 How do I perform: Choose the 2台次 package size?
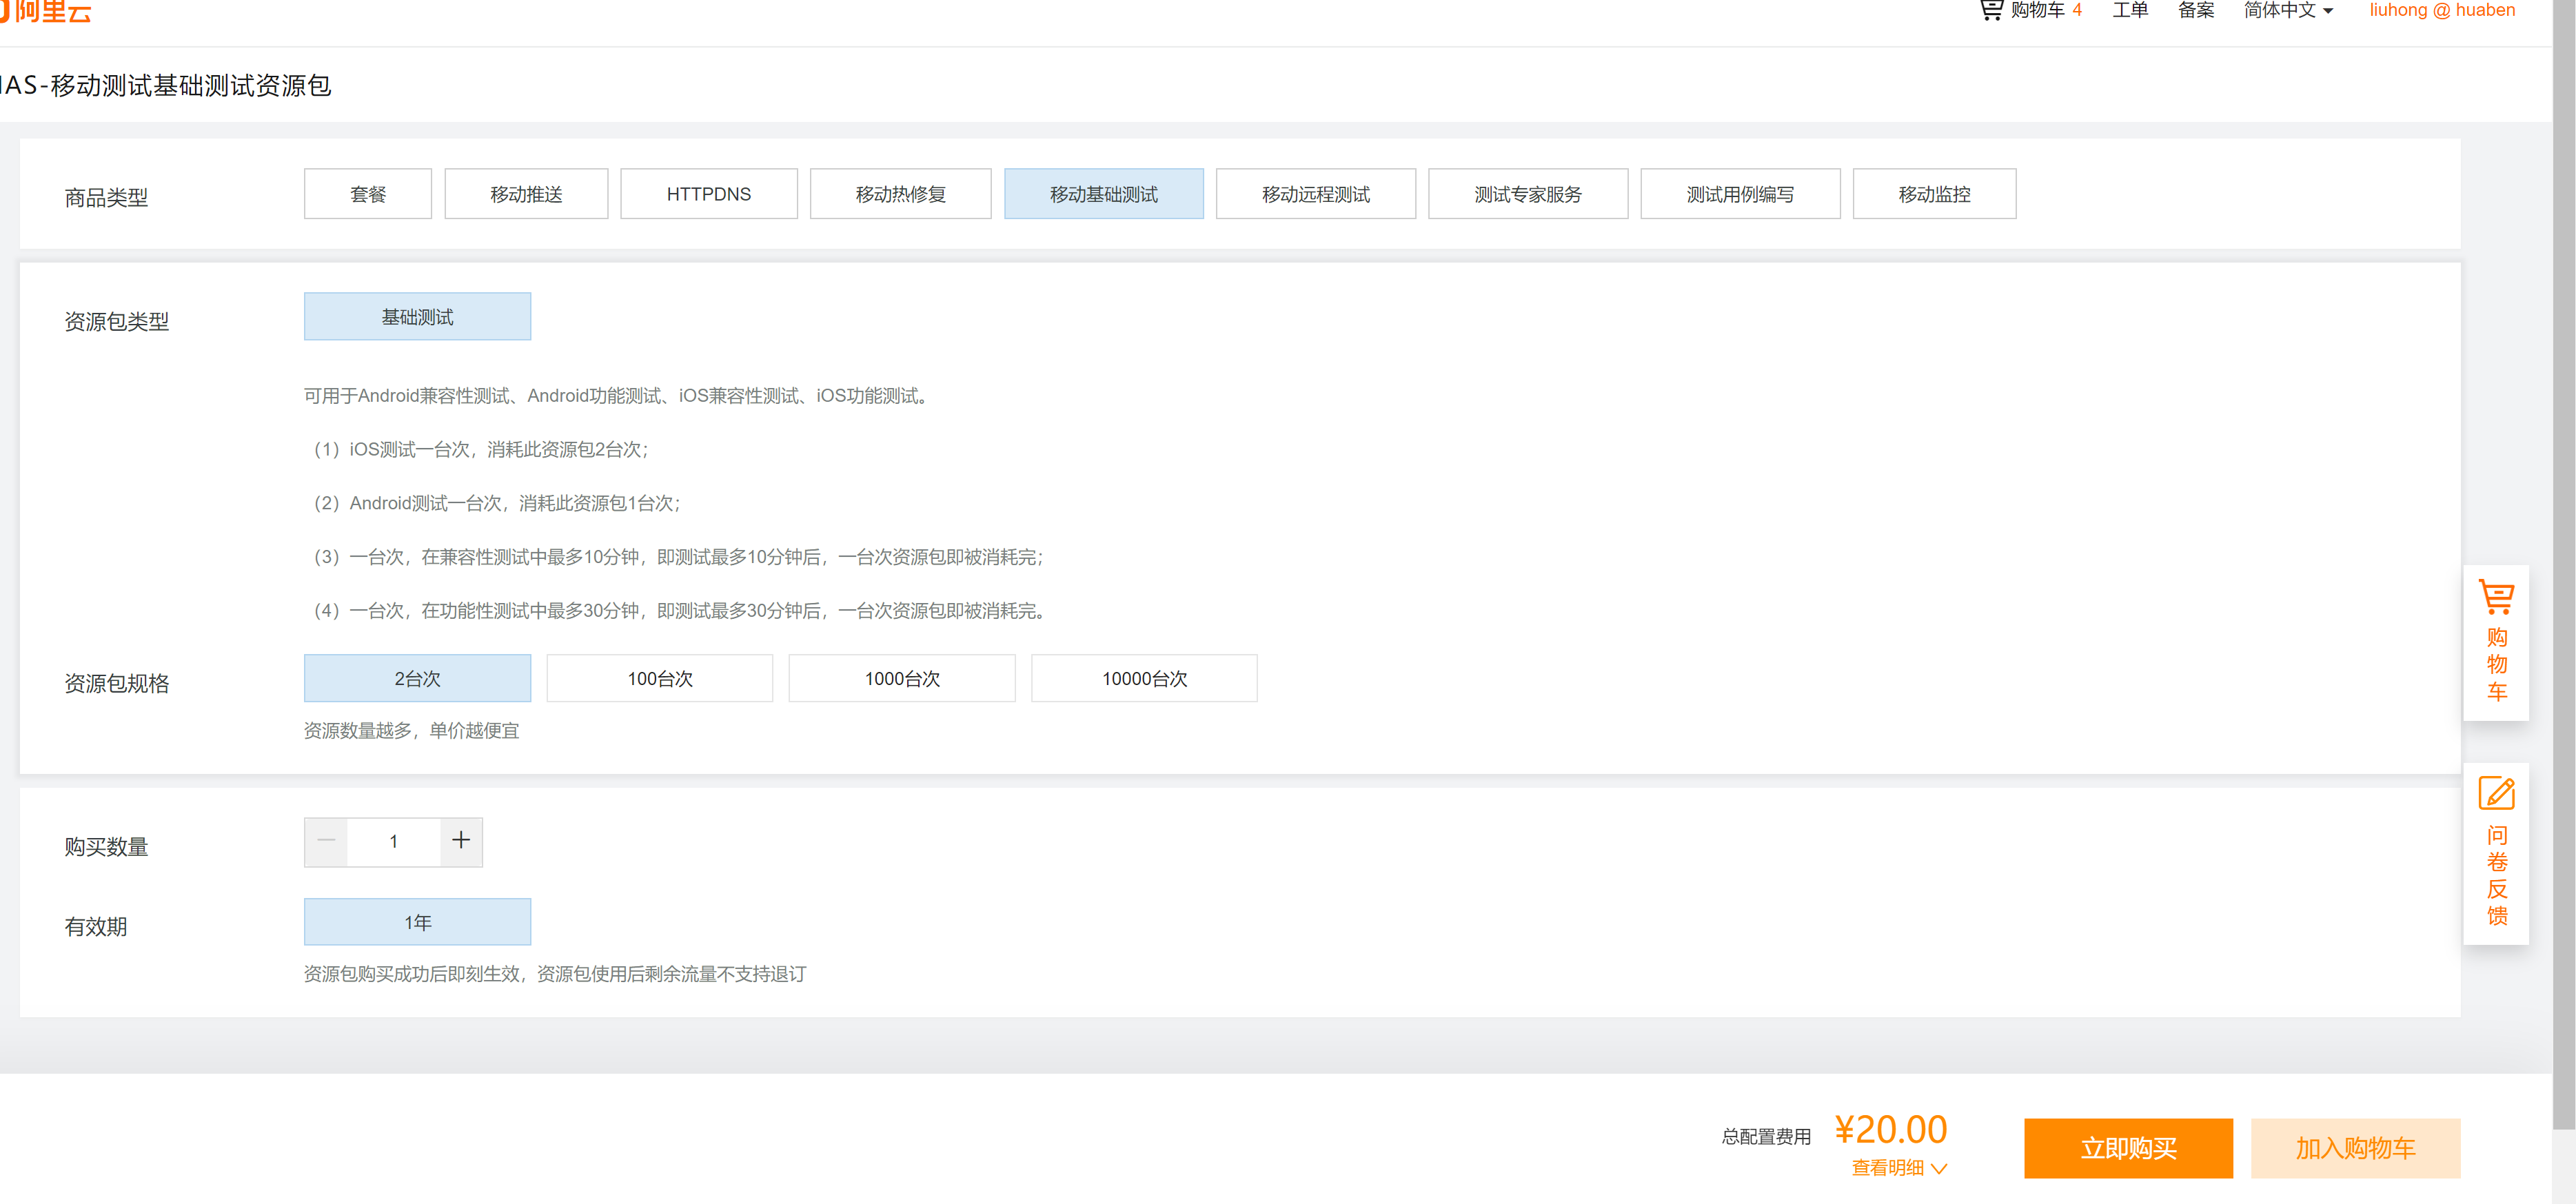coord(418,679)
